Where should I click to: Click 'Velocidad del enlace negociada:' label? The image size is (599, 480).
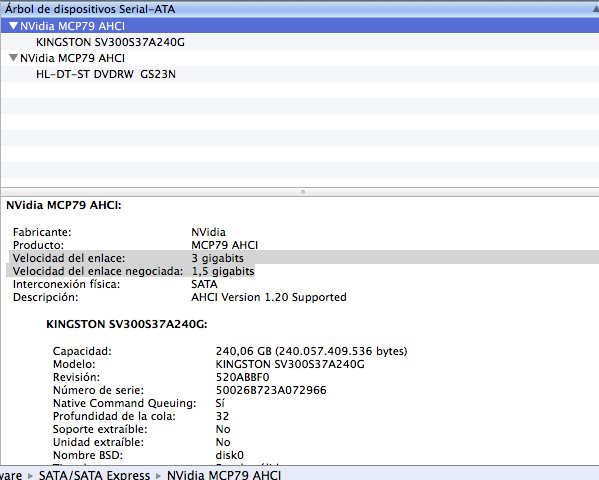tap(98, 271)
